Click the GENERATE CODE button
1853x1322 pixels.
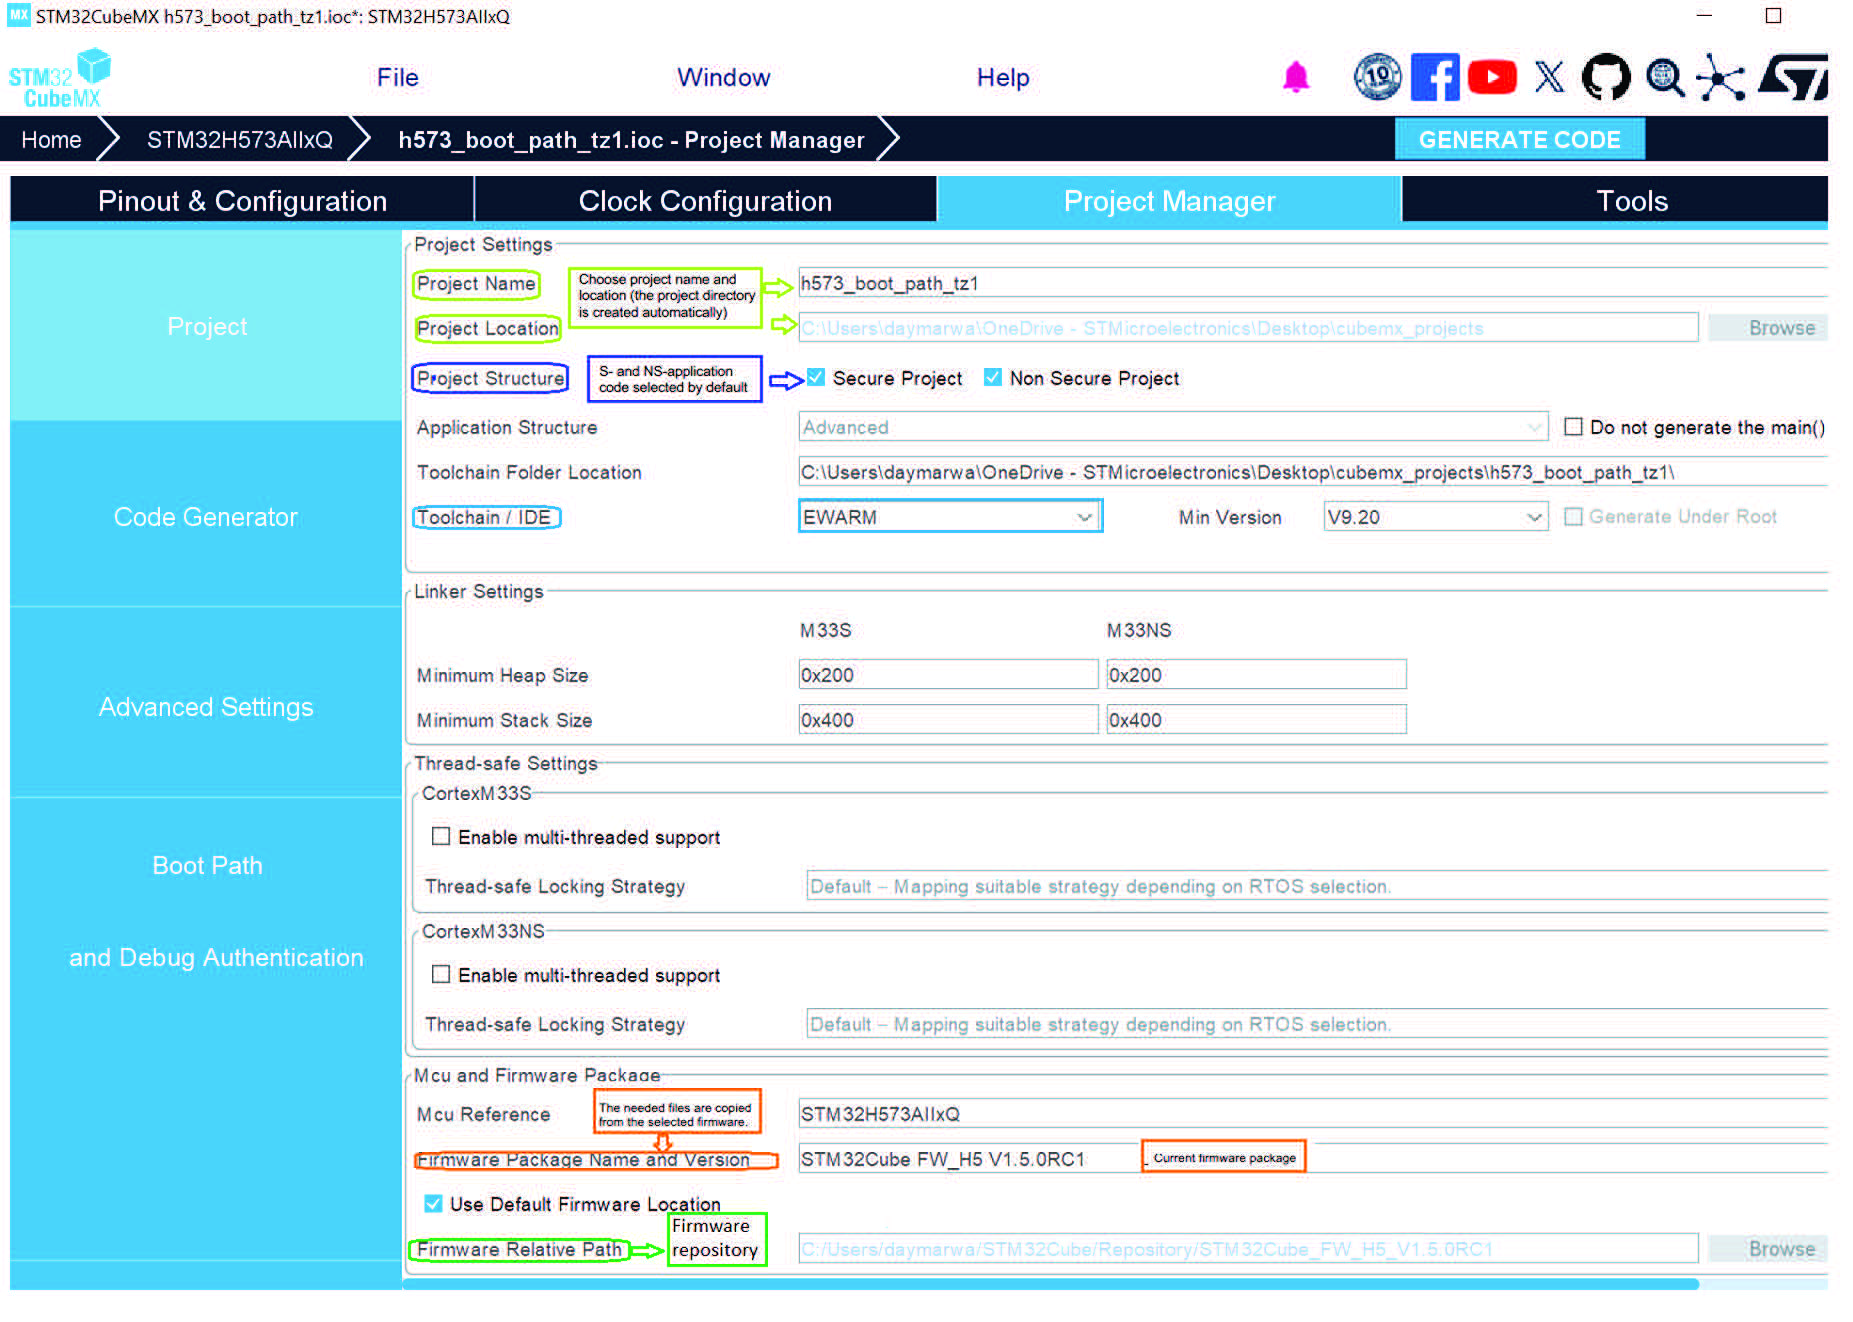tap(1519, 139)
